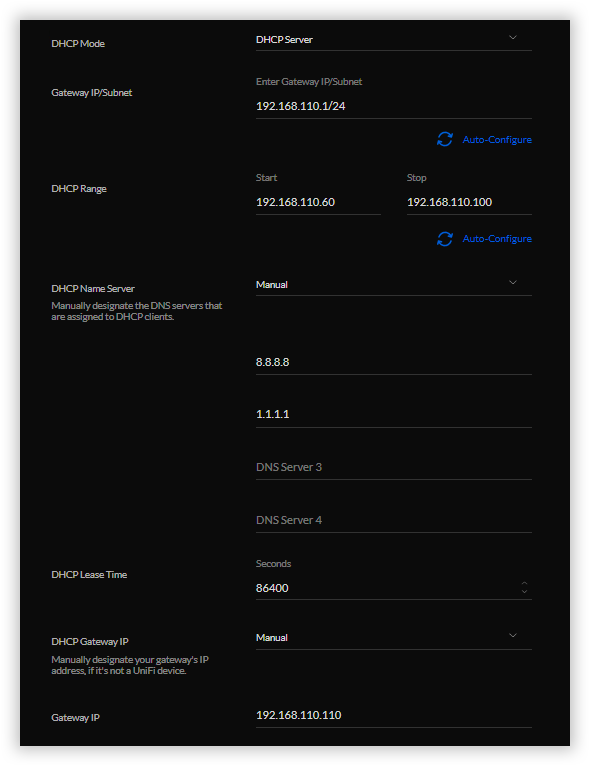Expand the DHCP Name Server dropdown
Viewport: 590px width, 766px height.
[x=394, y=284]
